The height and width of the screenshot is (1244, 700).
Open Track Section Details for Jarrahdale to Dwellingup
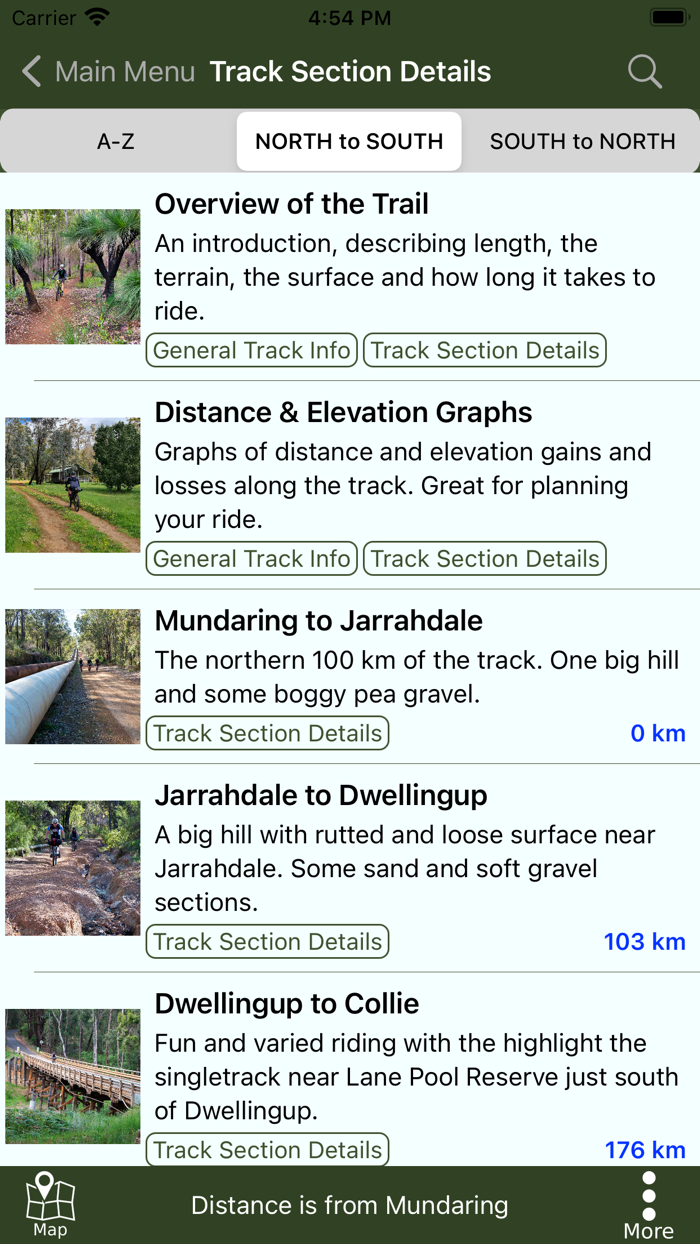coord(266,941)
